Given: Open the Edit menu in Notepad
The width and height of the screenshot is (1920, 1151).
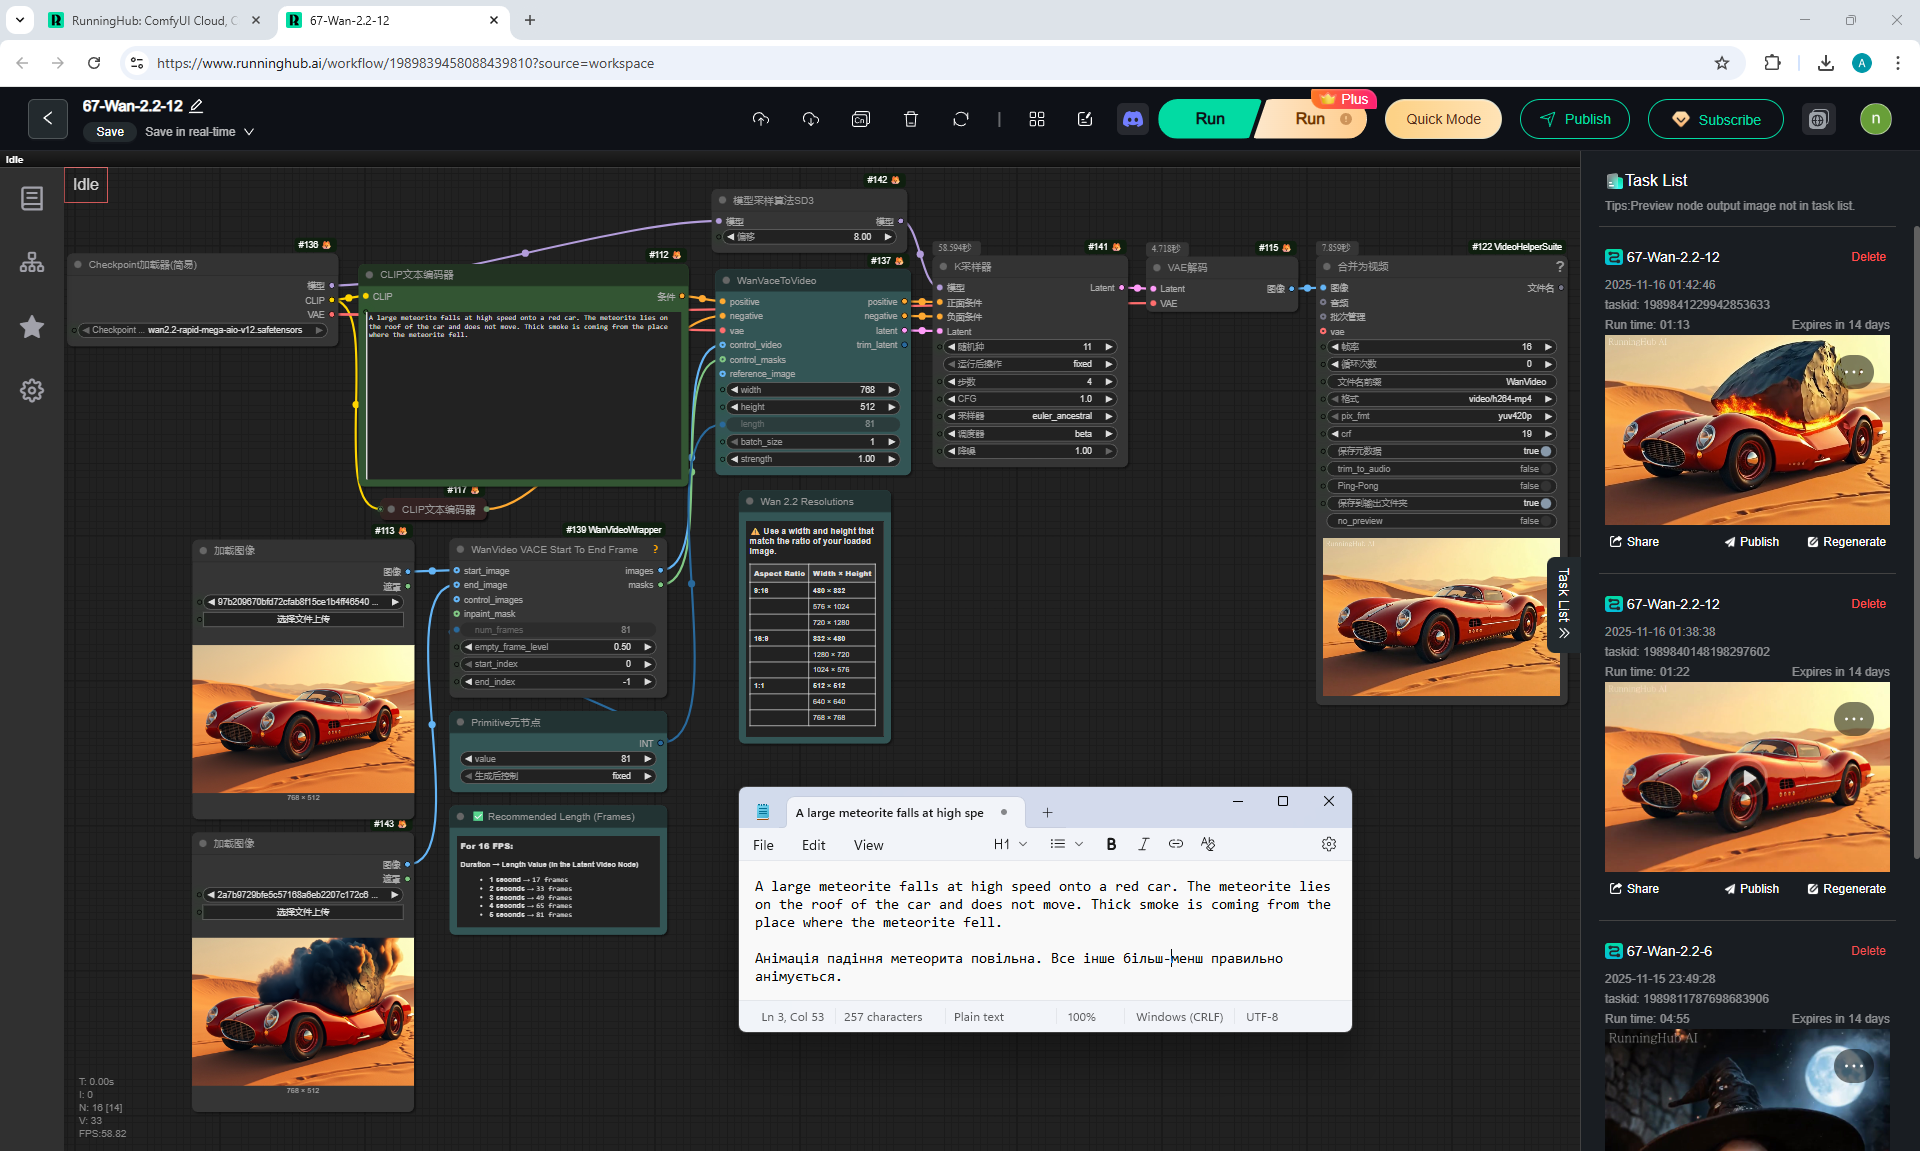Looking at the screenshot, I should [813, 845].
